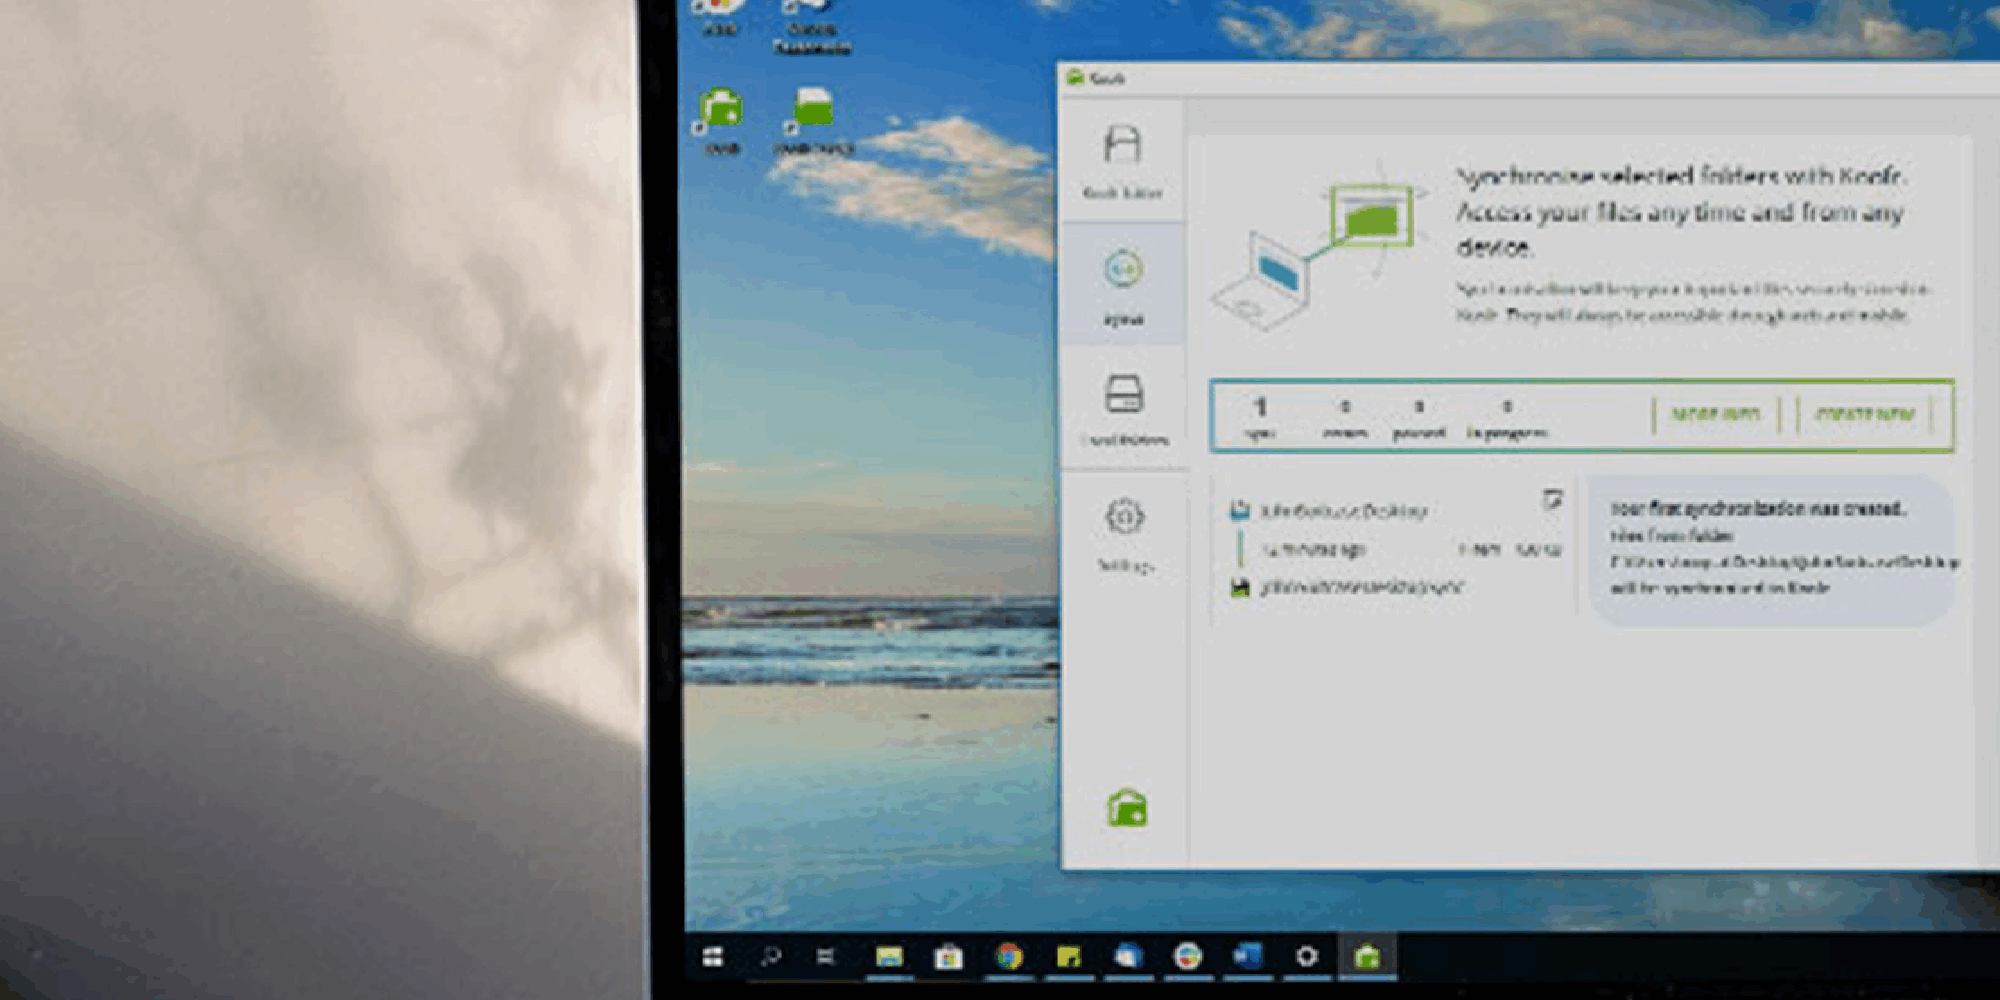Click the MORE INFO button
This screenshot has height=1000, width=2000.
click(x=1715, y=414)
